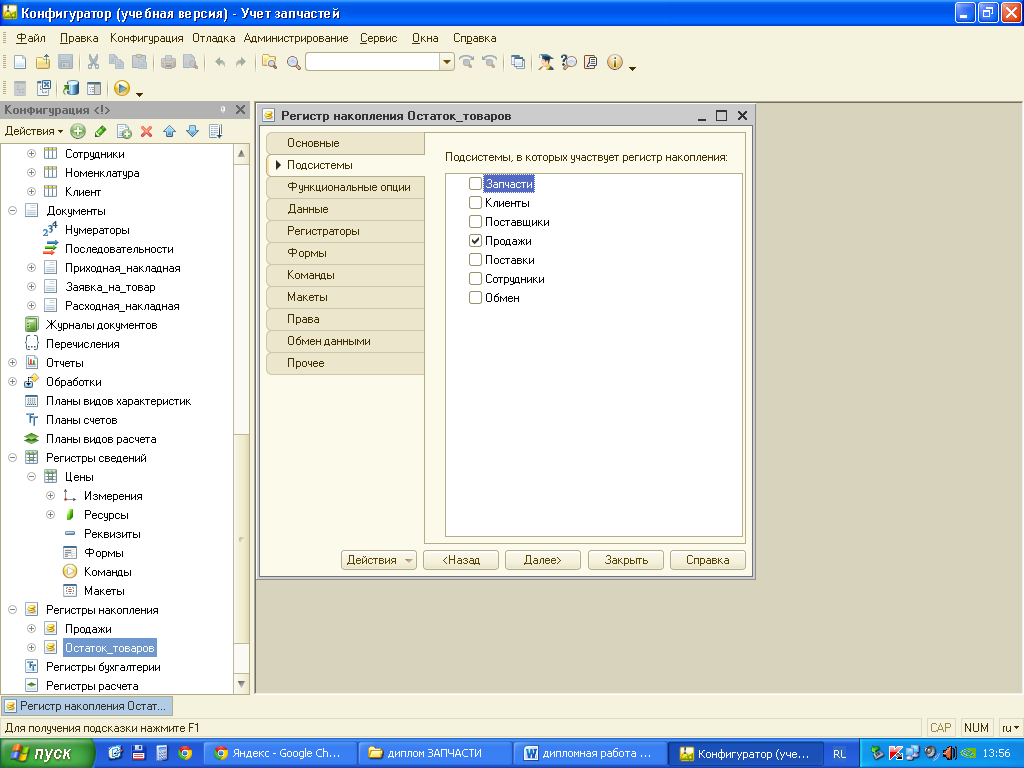Click the search input field in toolbar
Screen dimensions: 1024x768
(372, 62)
